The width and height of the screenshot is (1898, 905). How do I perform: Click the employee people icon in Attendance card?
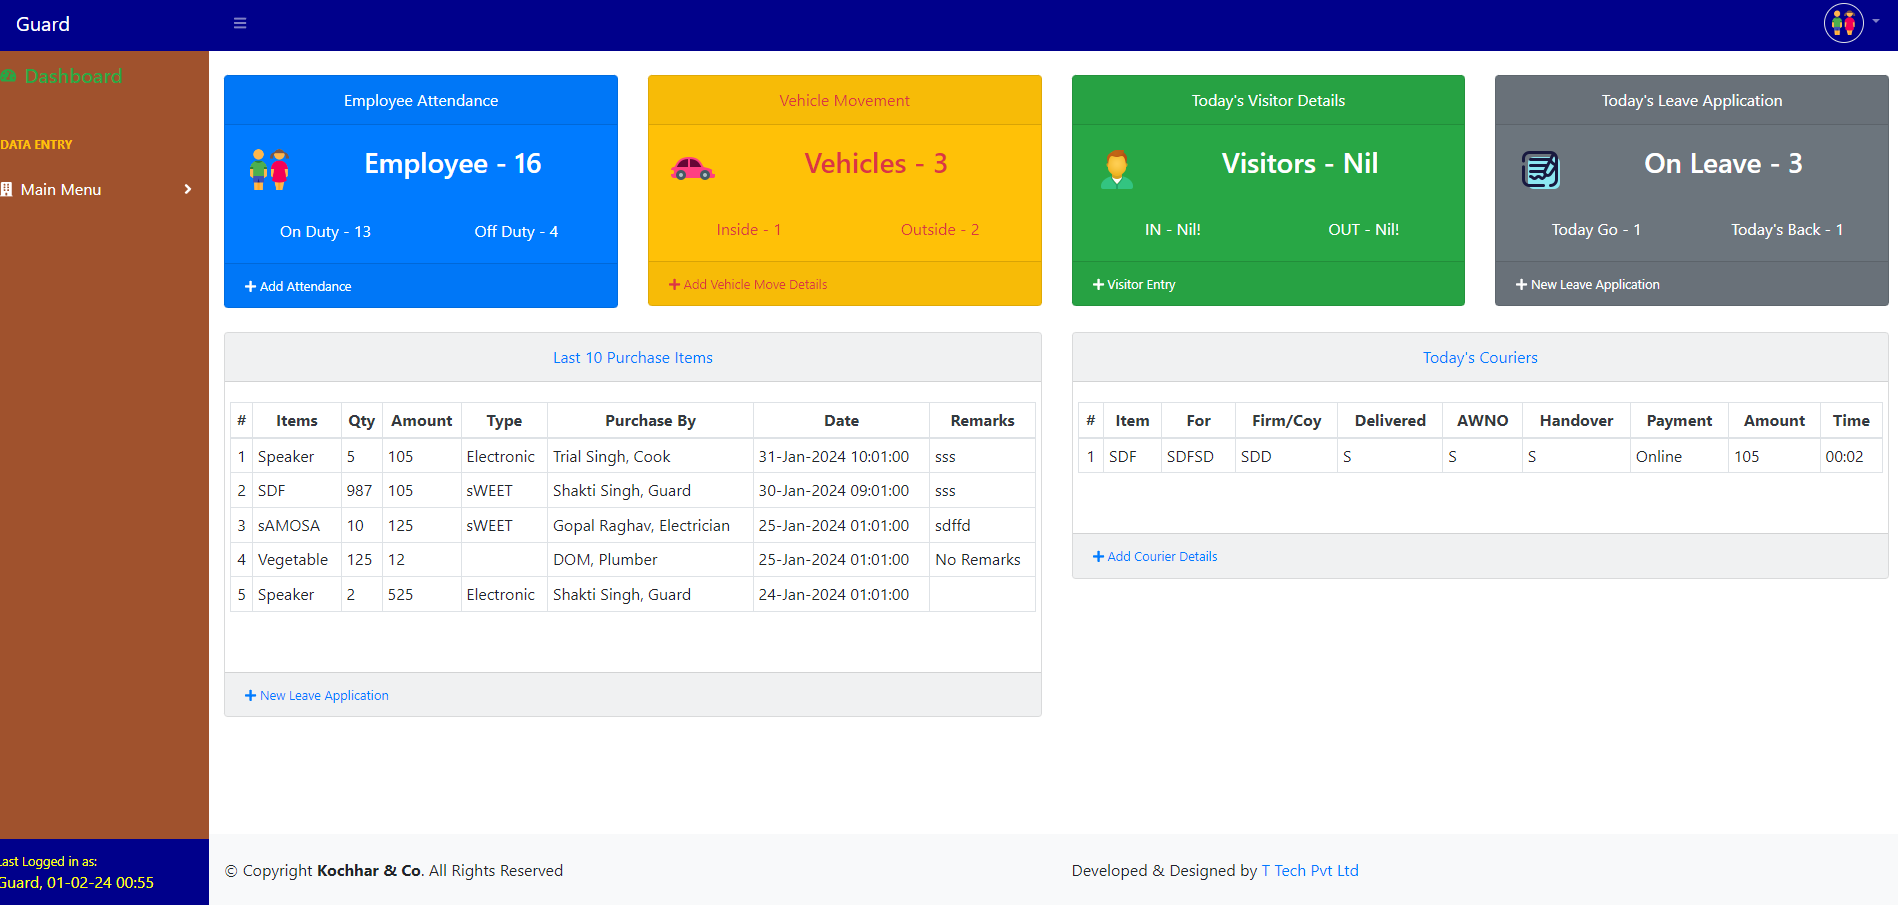(269, 170)
